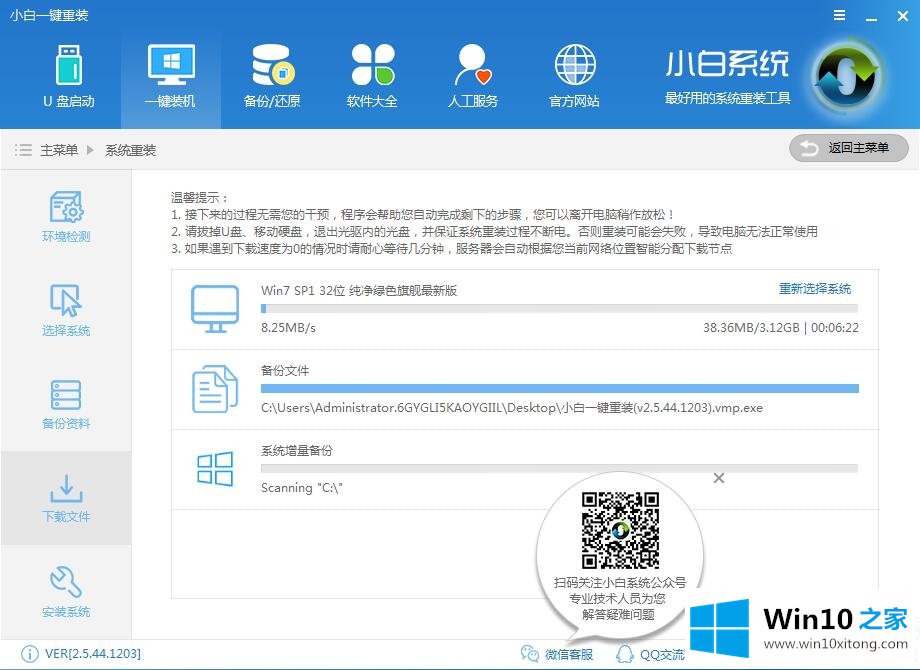Open the 备份/还原 tab
The image size is (920, 670).
click(272, 77)
